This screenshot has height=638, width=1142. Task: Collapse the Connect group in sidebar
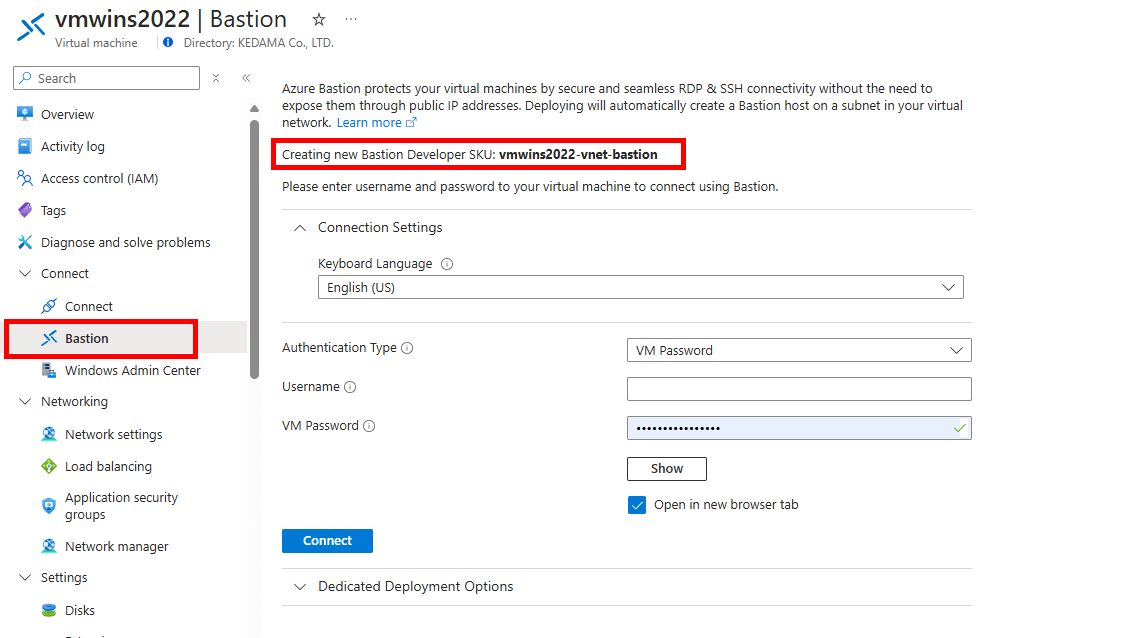tap(25, 273)
